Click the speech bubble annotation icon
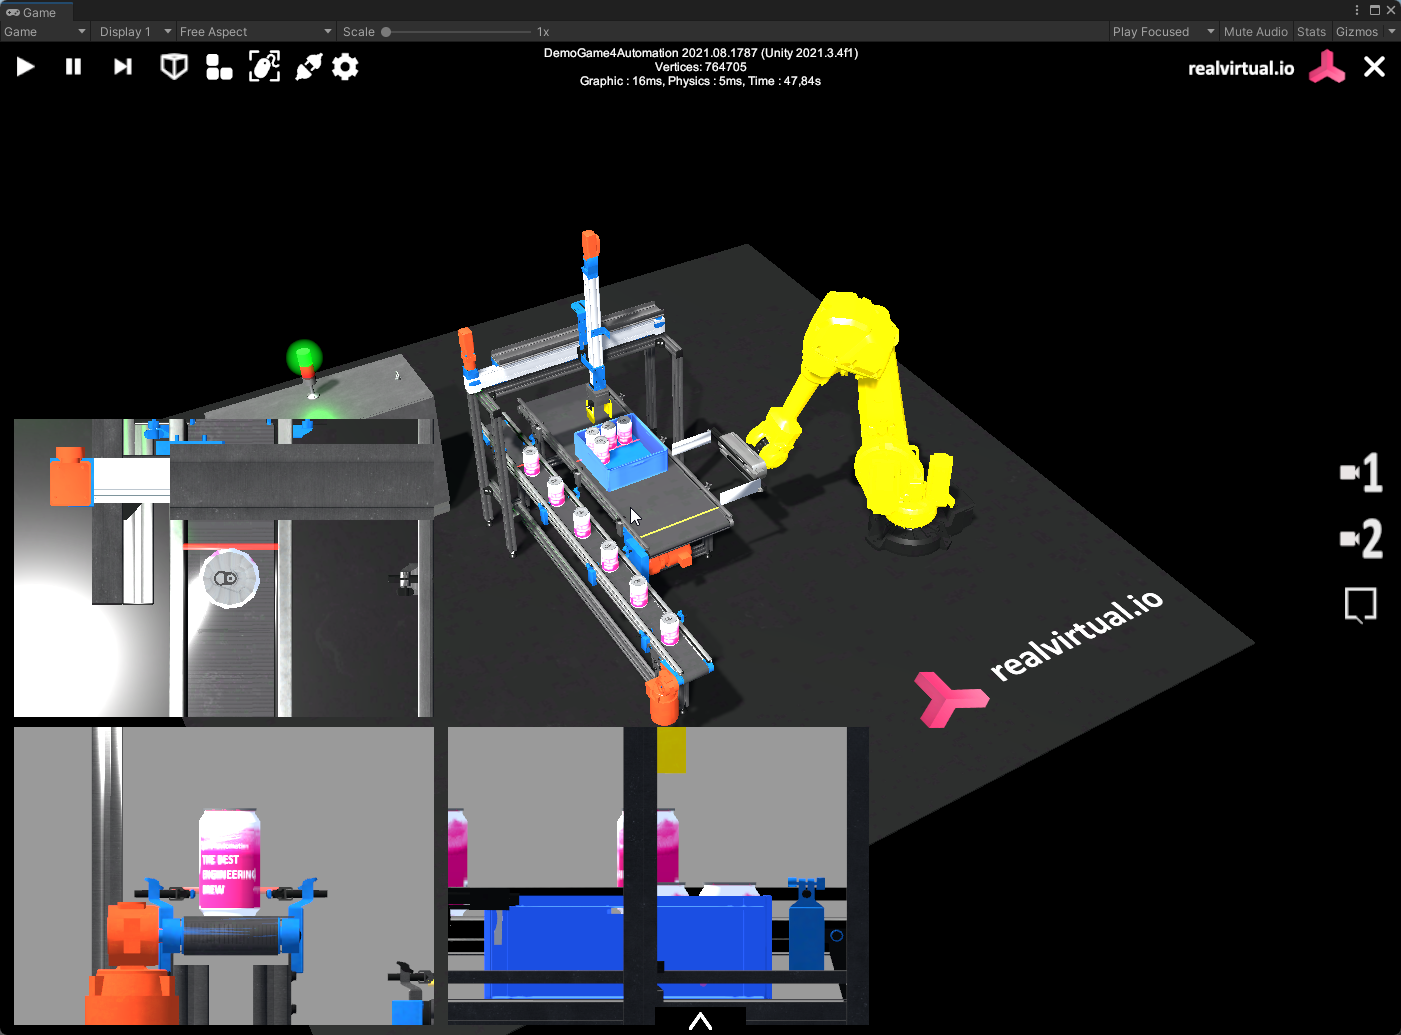1401x1035 pixels. point(1360,605)
